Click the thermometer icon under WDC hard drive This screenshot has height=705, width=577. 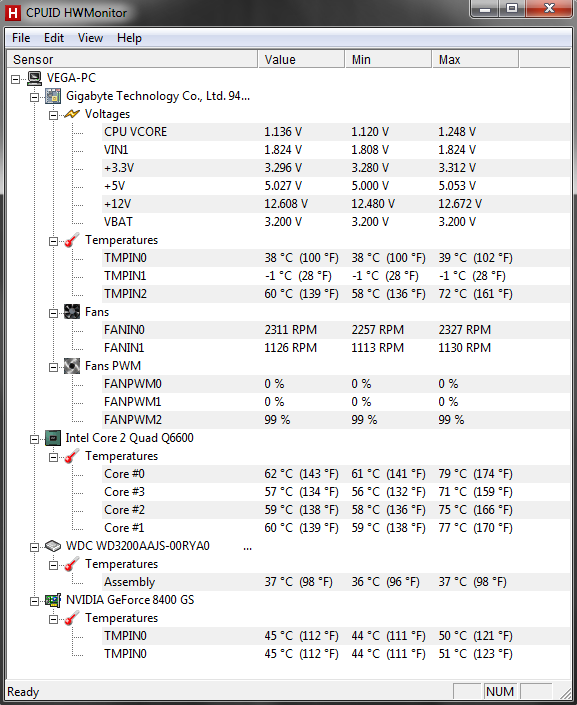click(x=72, y=564)
